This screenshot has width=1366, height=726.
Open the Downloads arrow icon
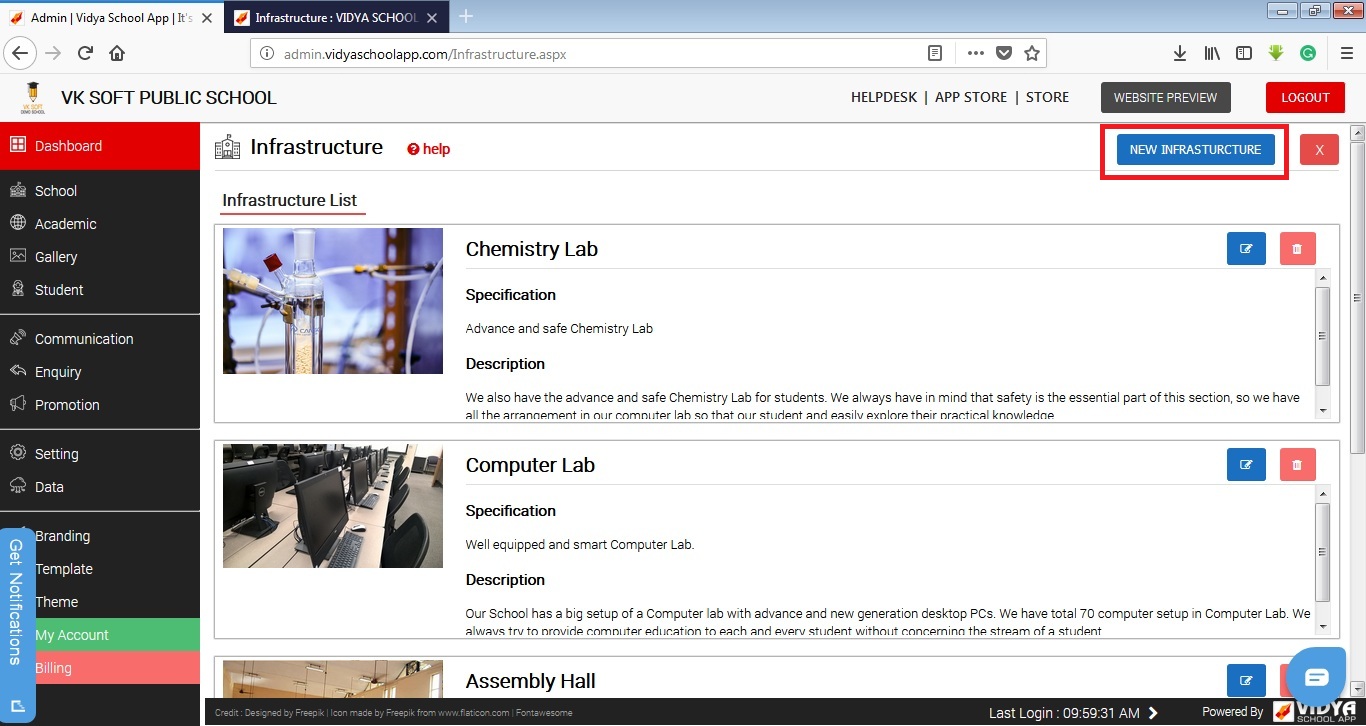pyautogui.click(x=1180, y=53)
